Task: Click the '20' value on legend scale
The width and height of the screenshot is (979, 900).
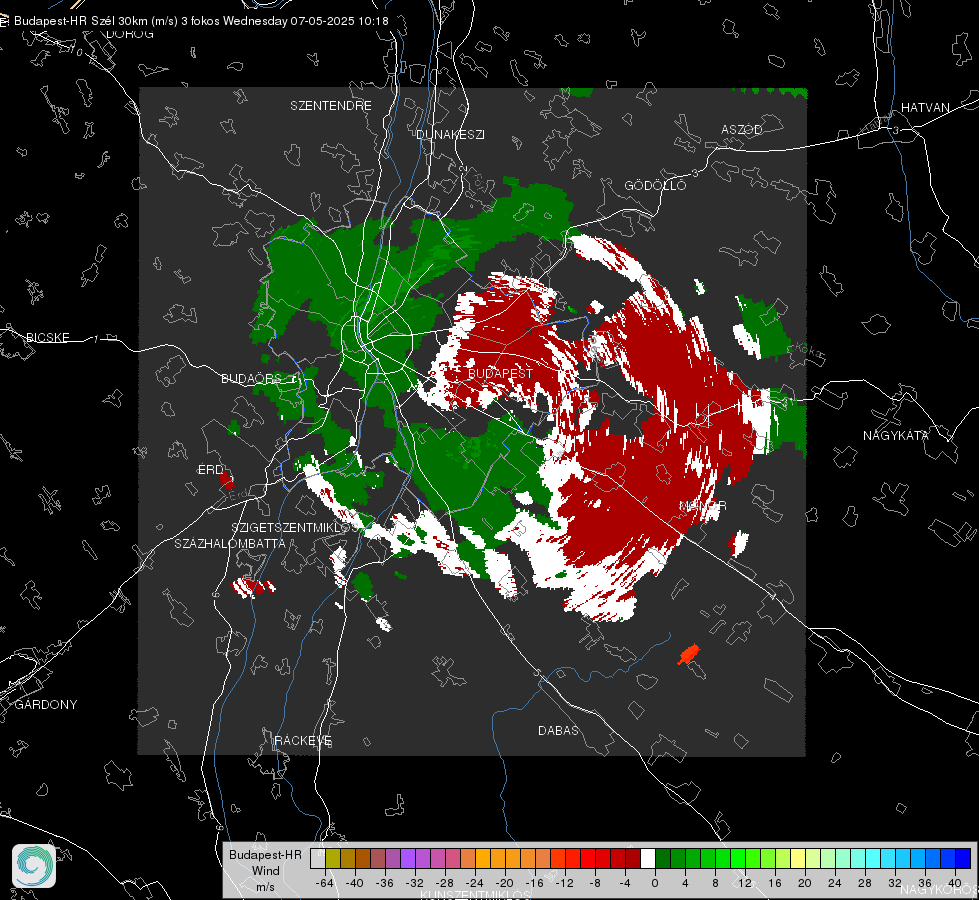Action: [x=804, y=883]
